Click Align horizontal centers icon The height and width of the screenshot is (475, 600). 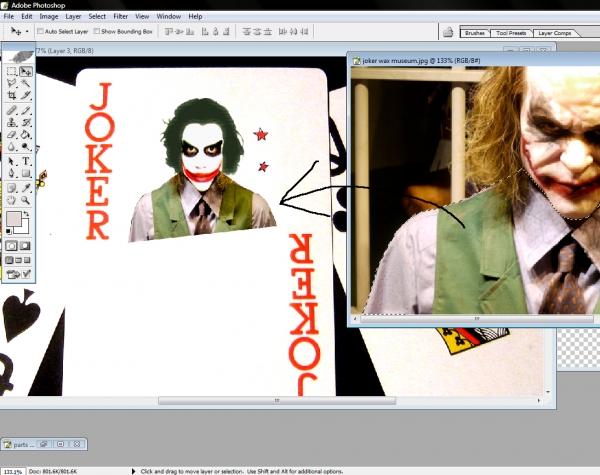click(x=216, y=32)
